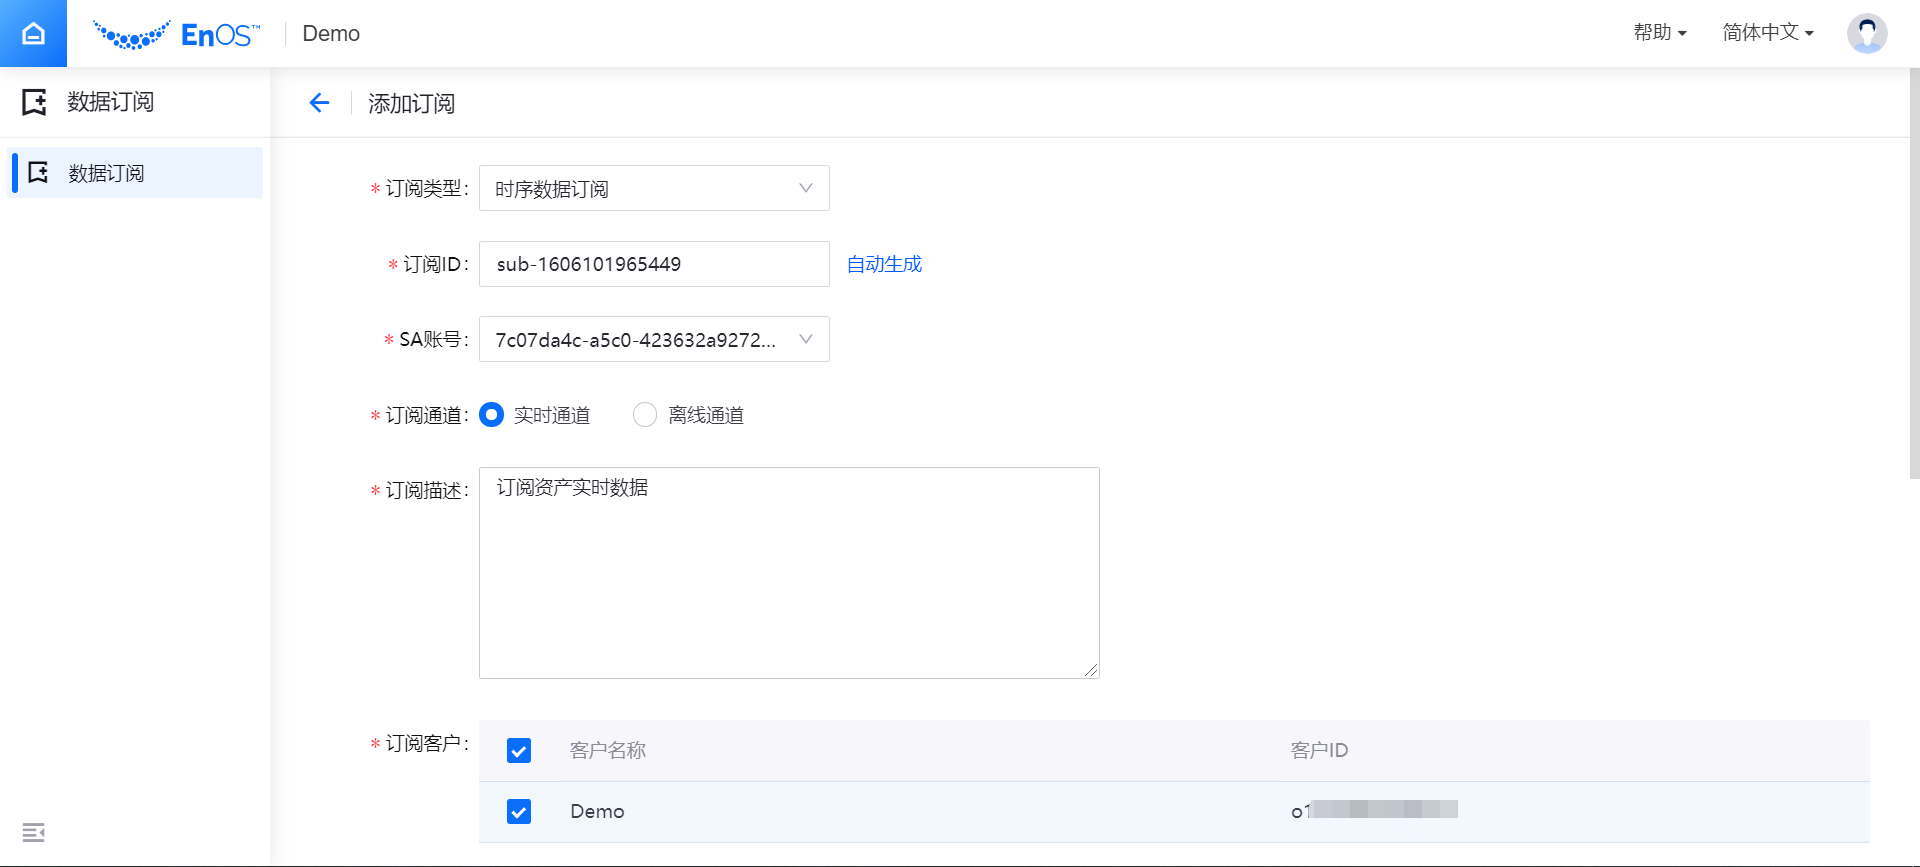Expand the SA账号 dropdown
This screenshot has height=867, width=1920.
click(x=654, y=339)
